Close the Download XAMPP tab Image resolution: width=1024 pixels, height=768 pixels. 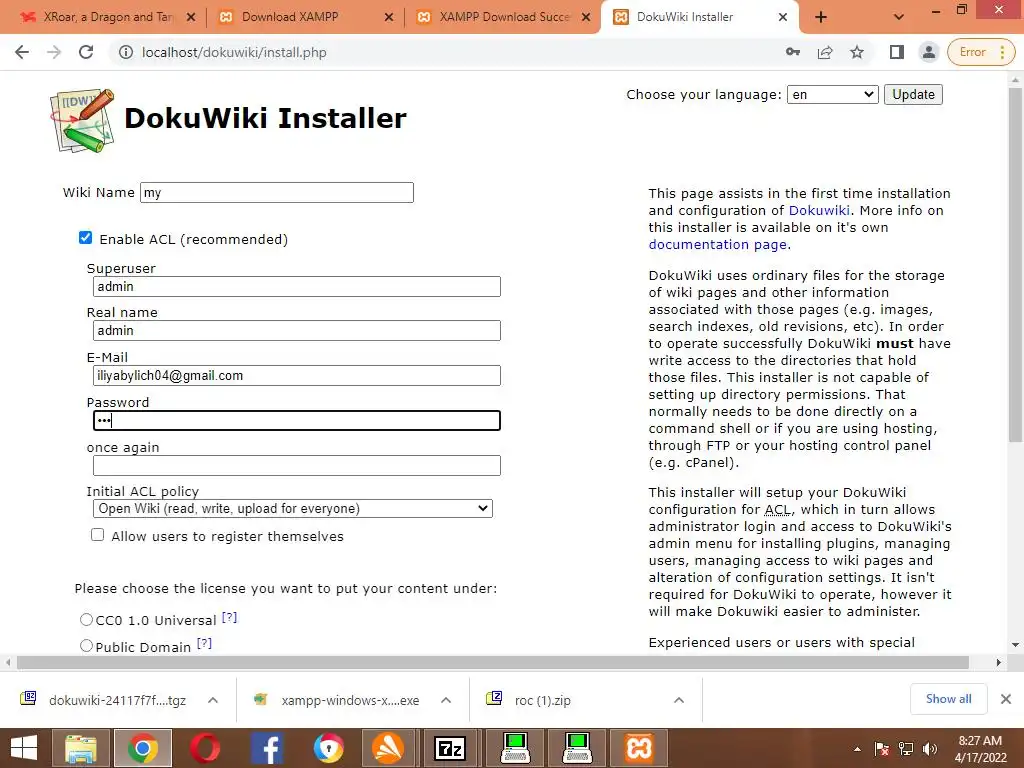coord(389,17)
